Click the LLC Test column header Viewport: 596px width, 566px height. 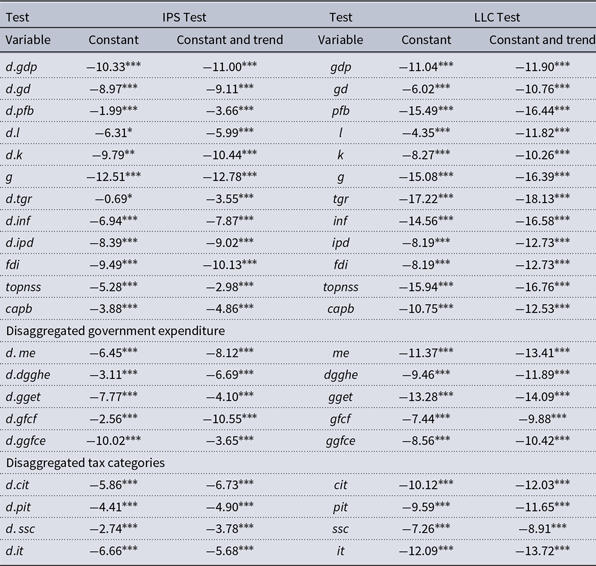[x=496, y=17]
